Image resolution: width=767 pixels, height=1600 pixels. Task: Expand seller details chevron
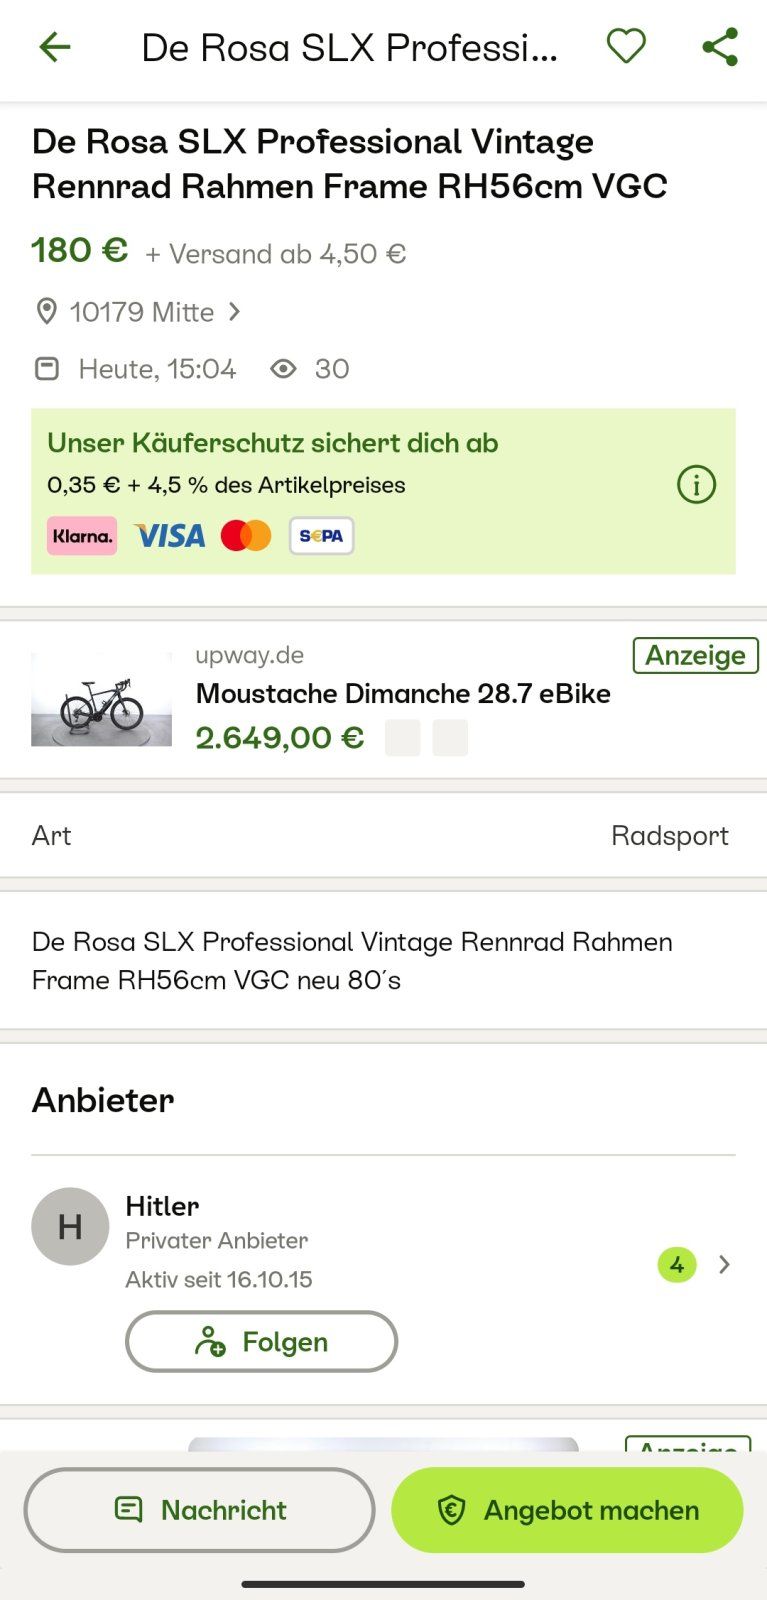(724, 1265)
